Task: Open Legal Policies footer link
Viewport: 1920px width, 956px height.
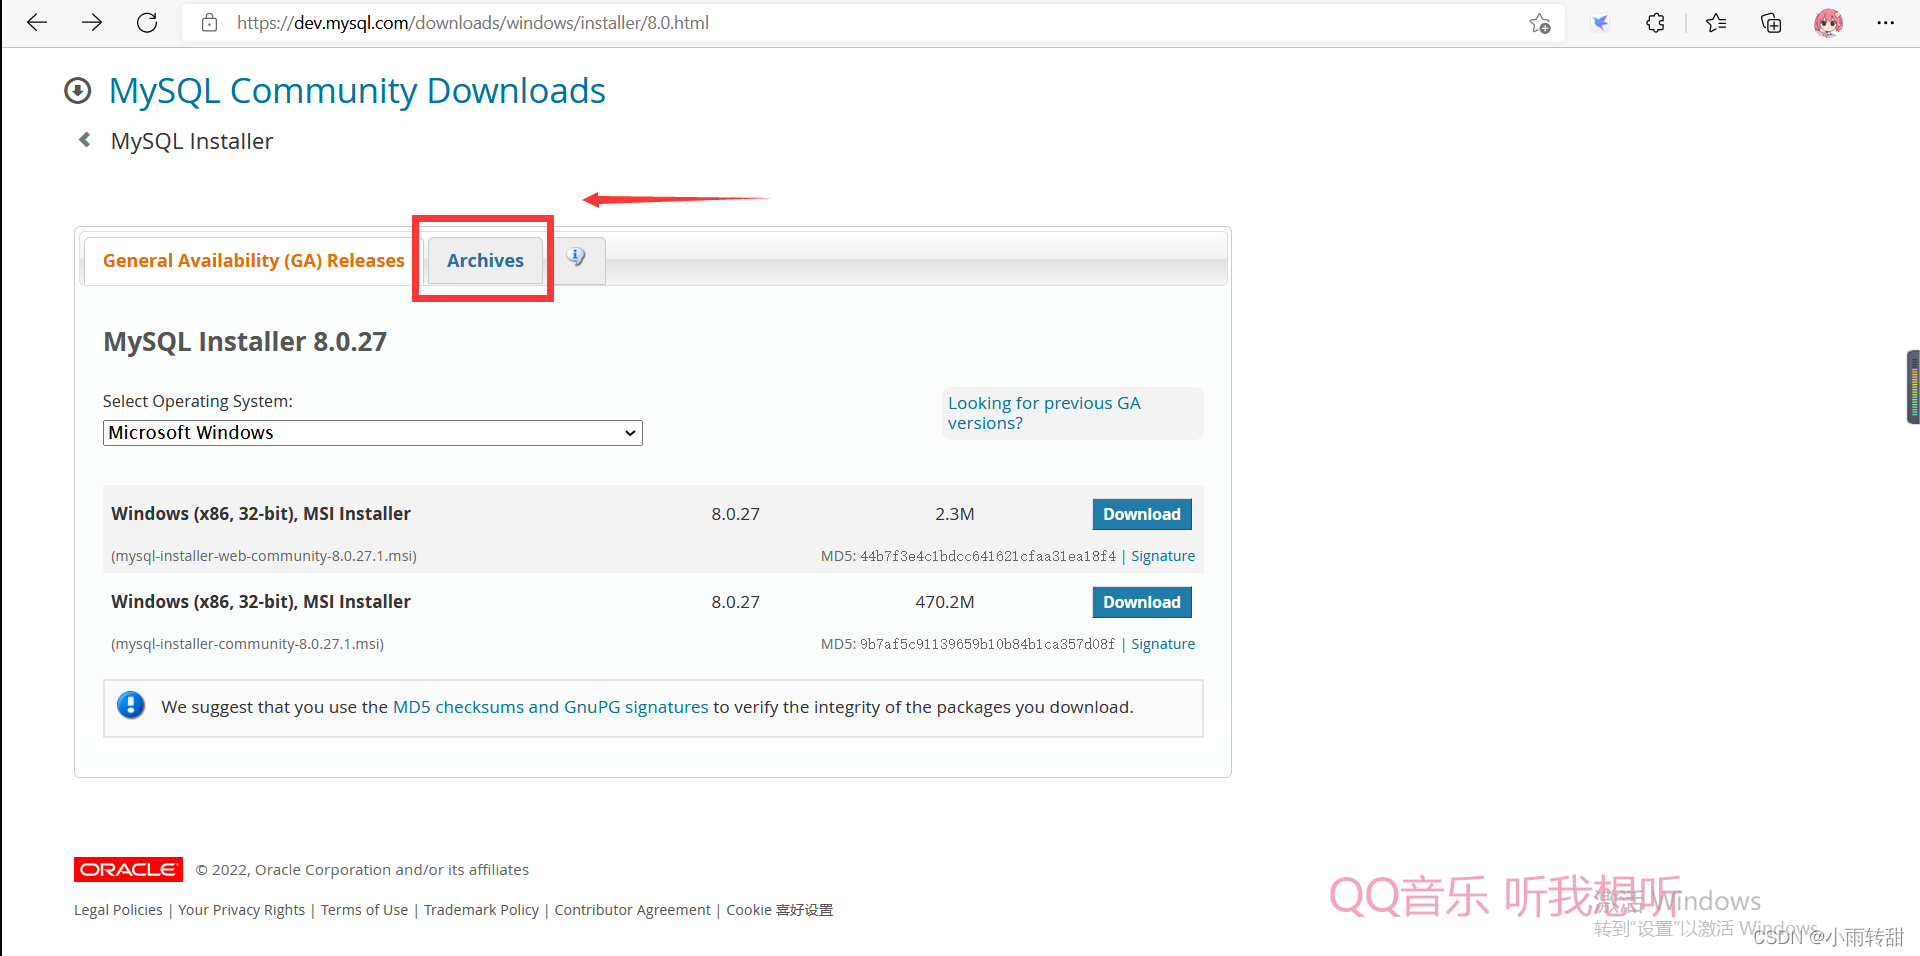Action: (118, 909)
